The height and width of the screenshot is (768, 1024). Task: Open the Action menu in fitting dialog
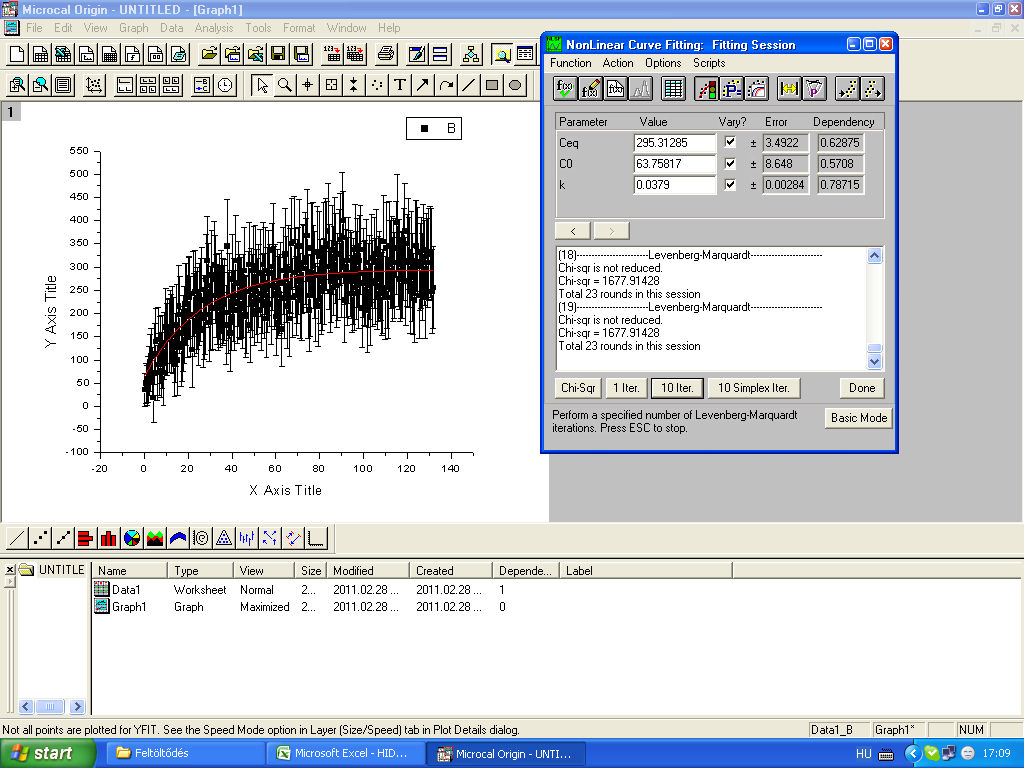point(618,63)
